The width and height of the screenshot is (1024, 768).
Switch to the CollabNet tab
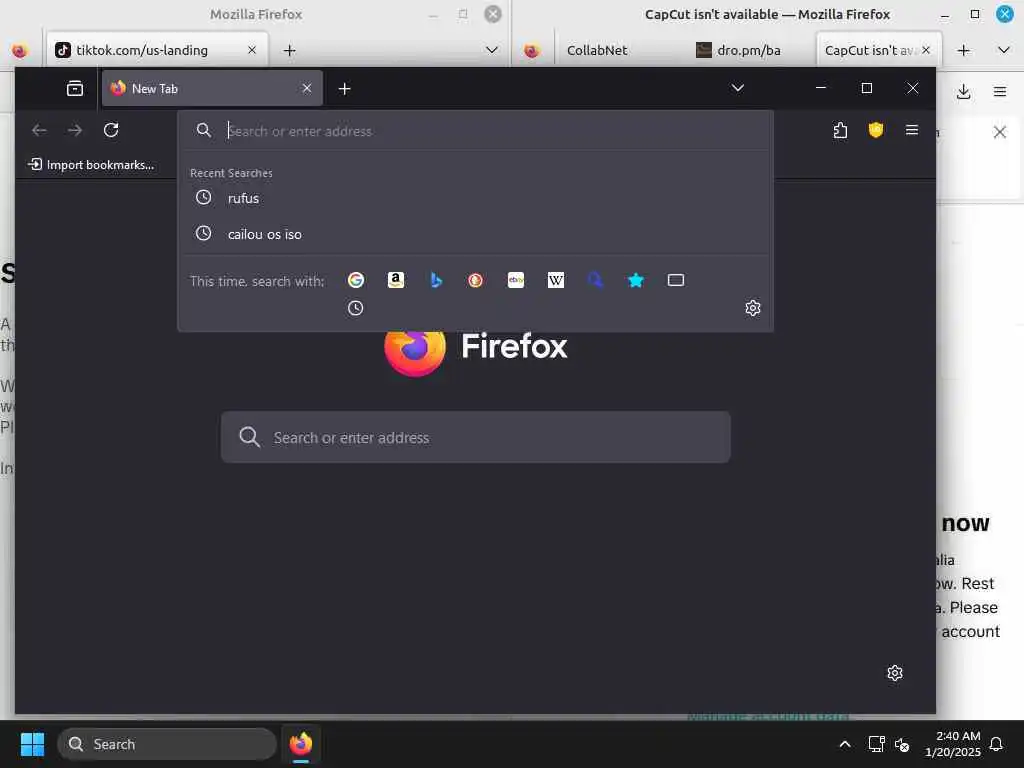597,50
